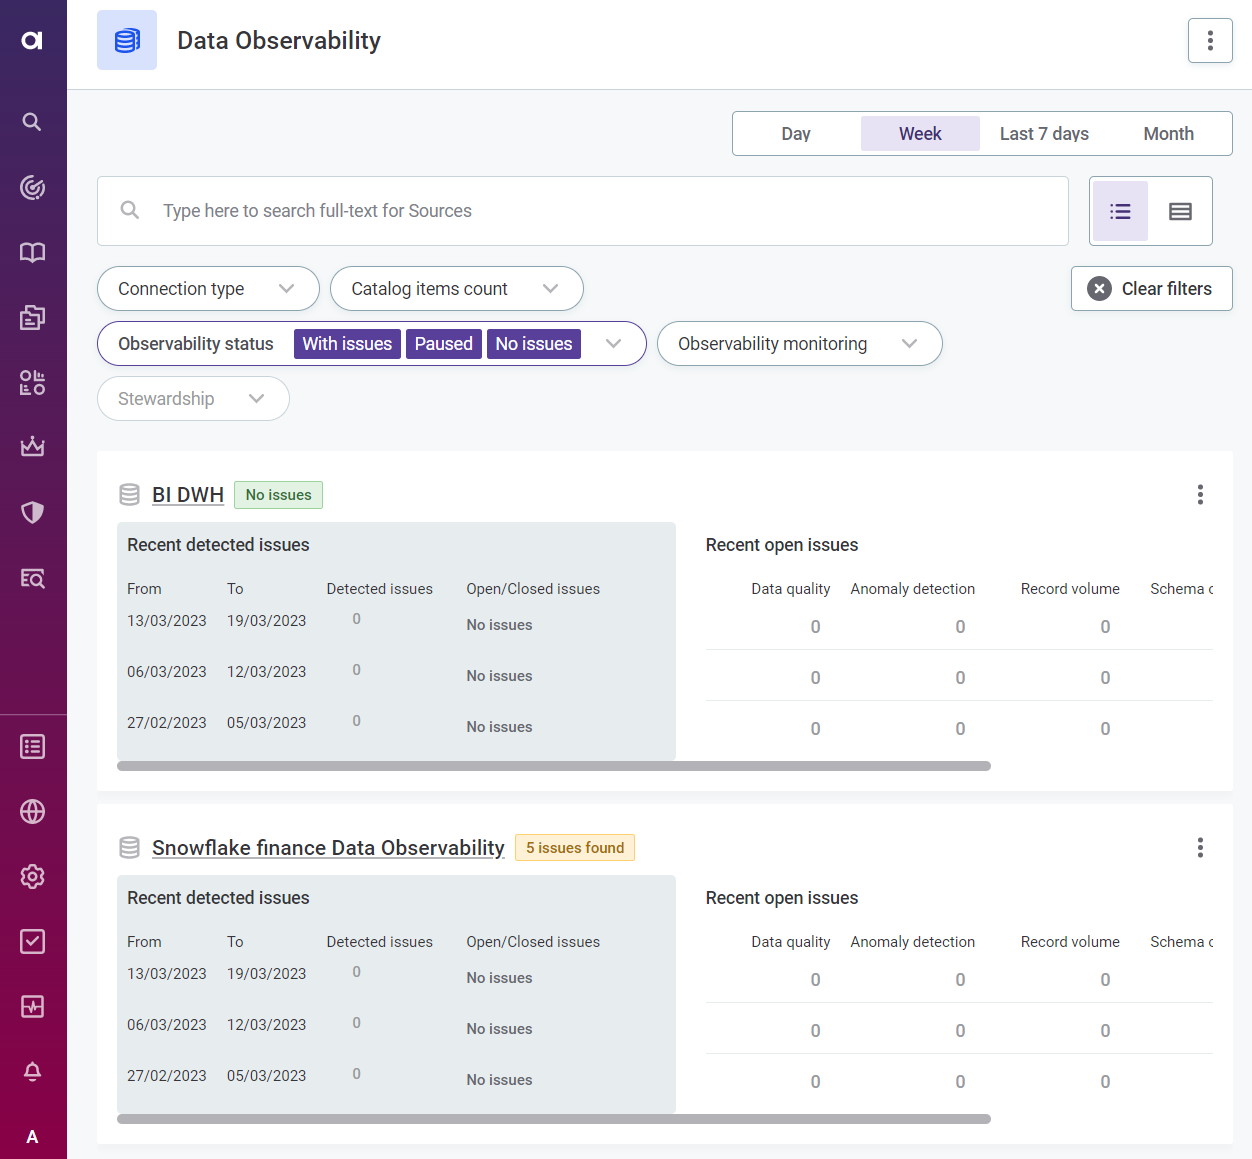This screenshot has height=1159, width=1252.
Task: Open the business glossary book icon
Action: pyautogui.click(x=32, y=253)
